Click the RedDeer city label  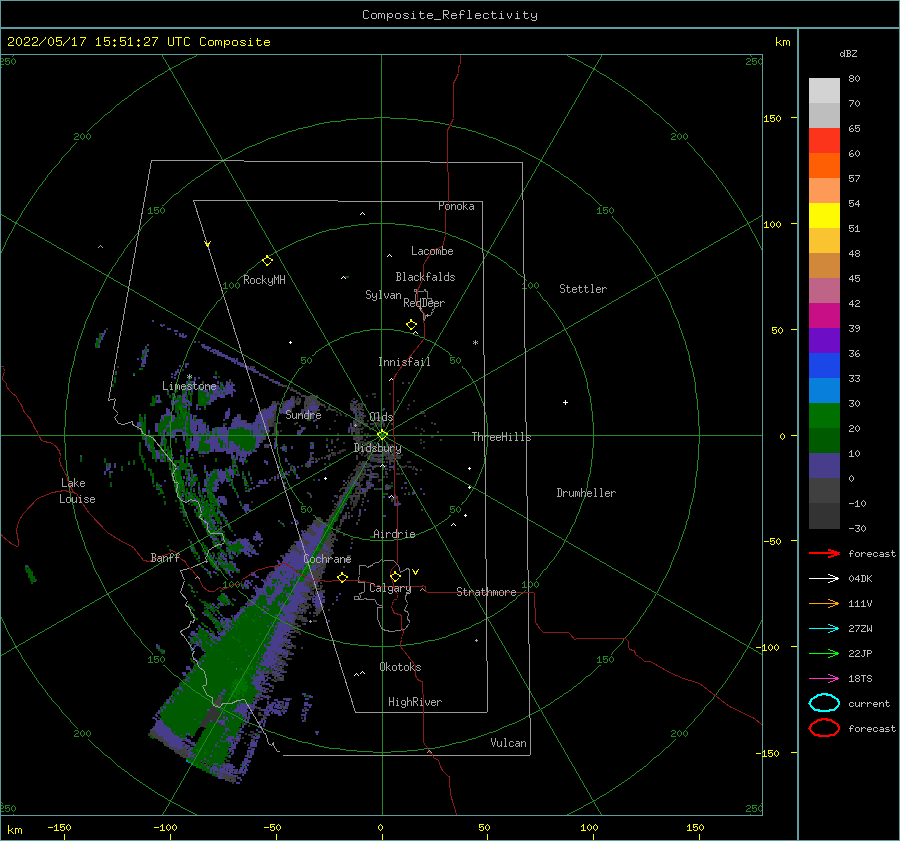(424, 303)
